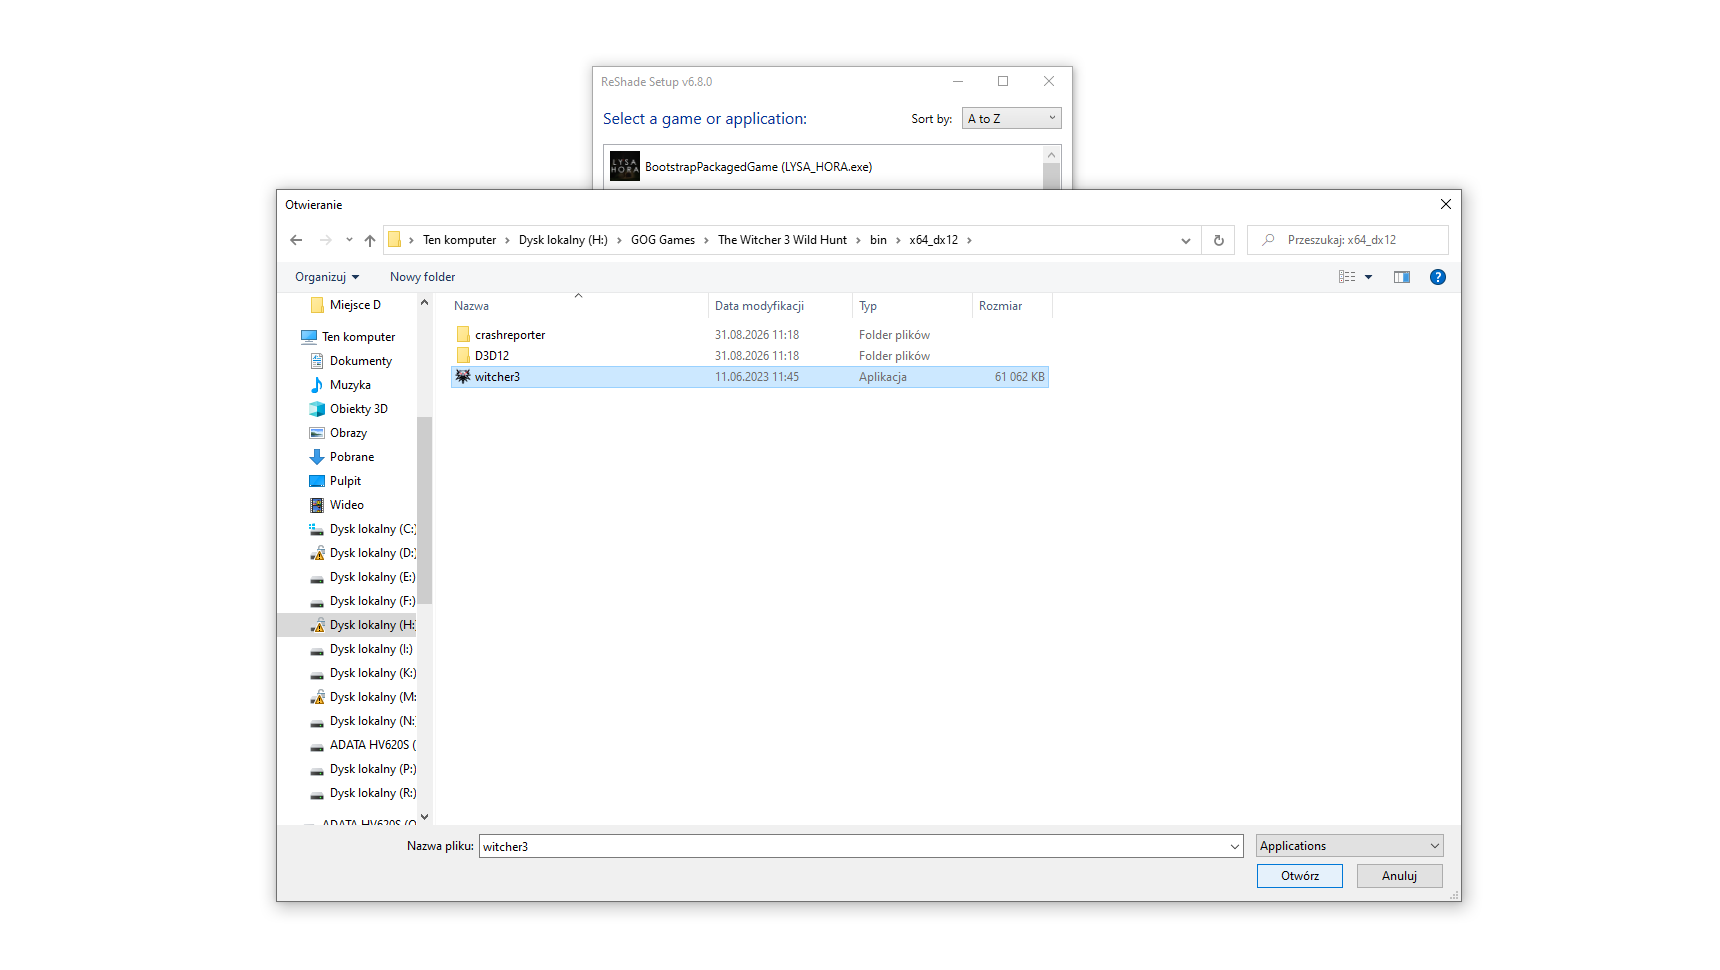This screenshot has width=1720, height=970.
Task: Click the Anuluj button
Action: pos(1400,876)
